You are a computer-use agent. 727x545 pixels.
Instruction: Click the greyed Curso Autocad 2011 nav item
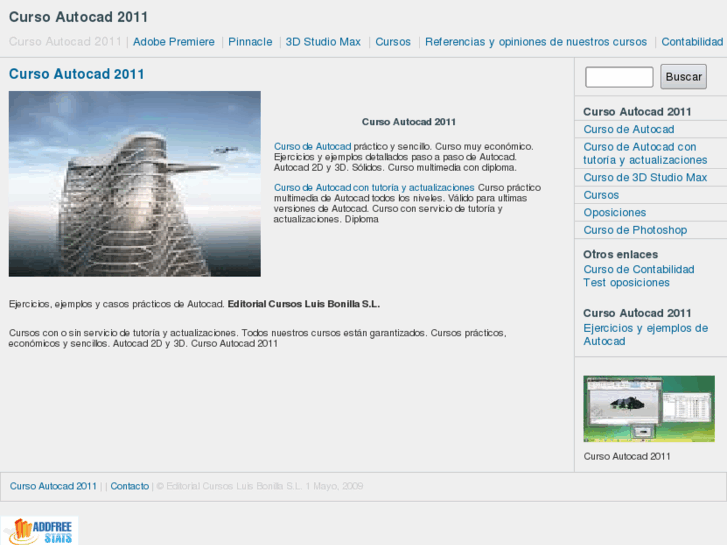point(65,42)
